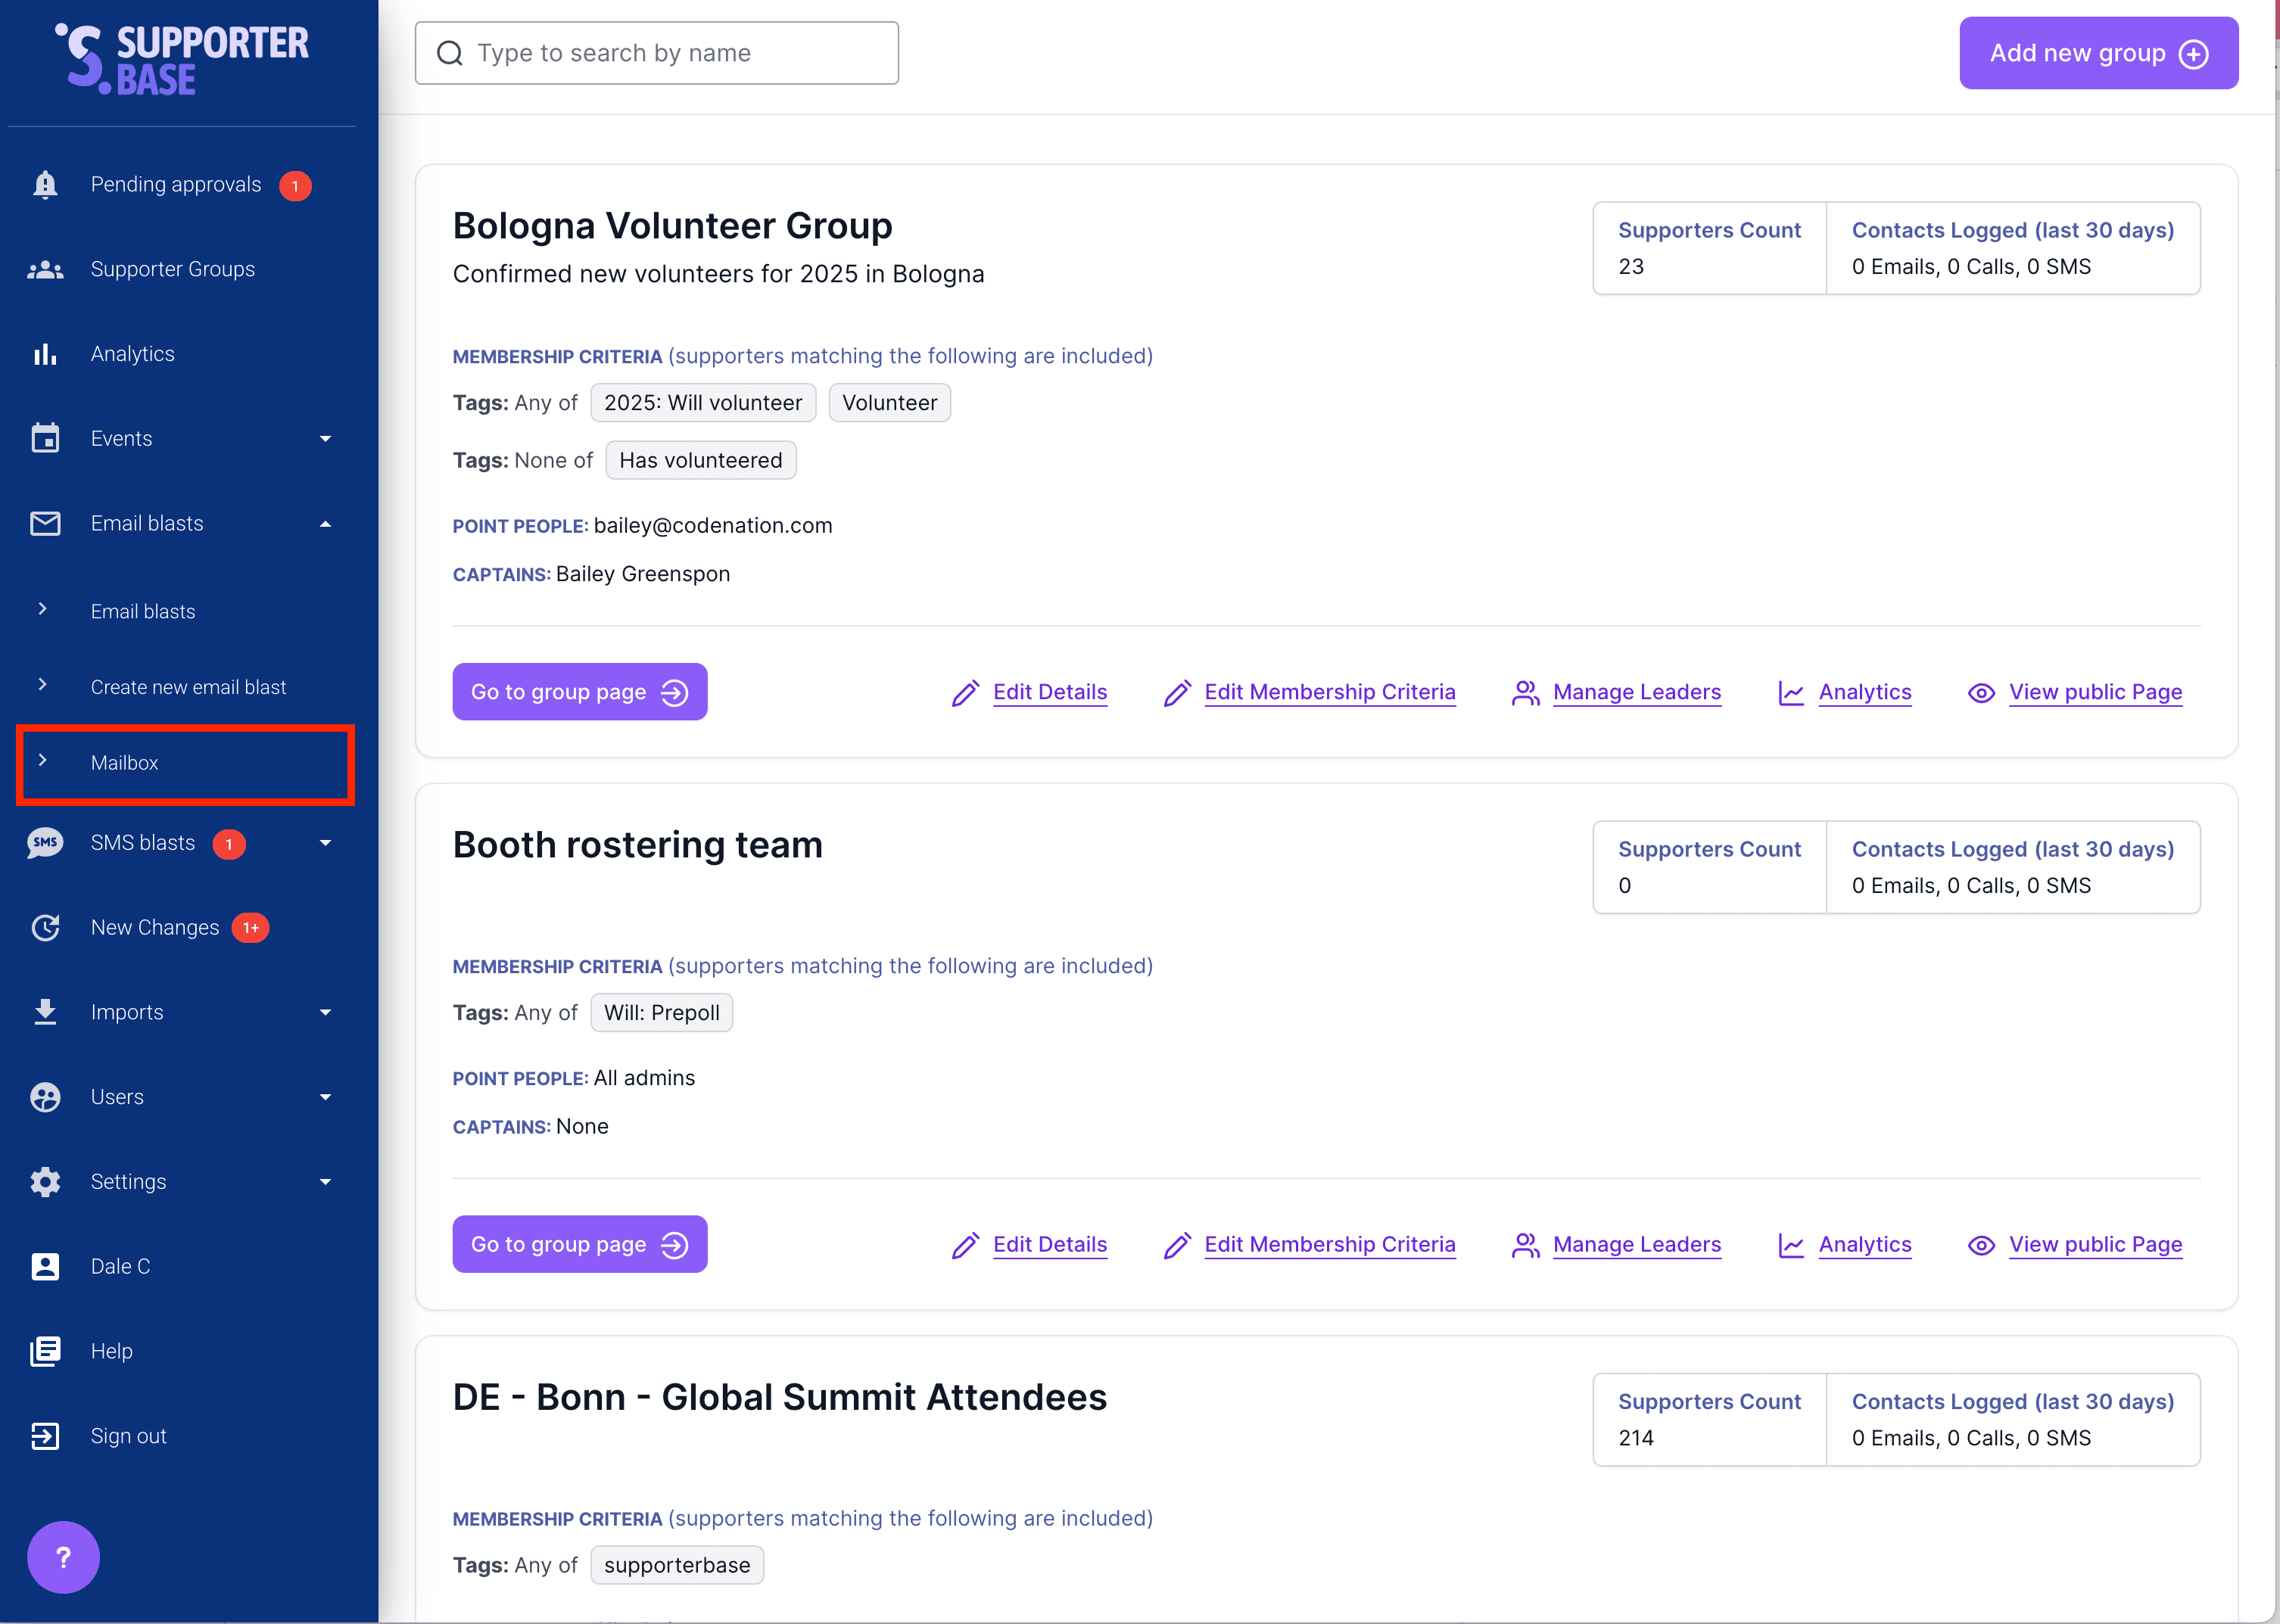
Task: Expand the Imports dropdown arrow
Action: [x=325, y=1013]
